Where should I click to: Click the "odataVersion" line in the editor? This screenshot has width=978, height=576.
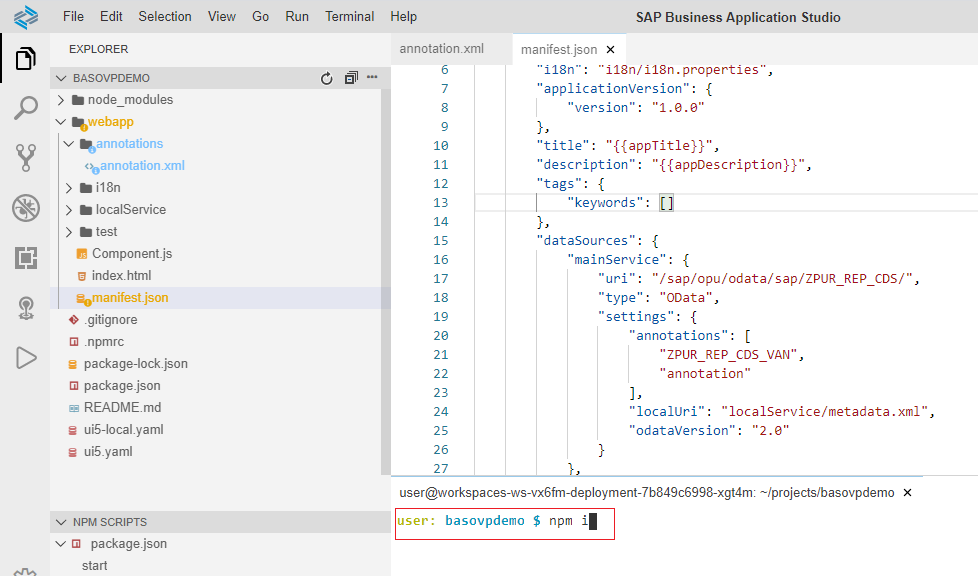[x=709, y=431]
